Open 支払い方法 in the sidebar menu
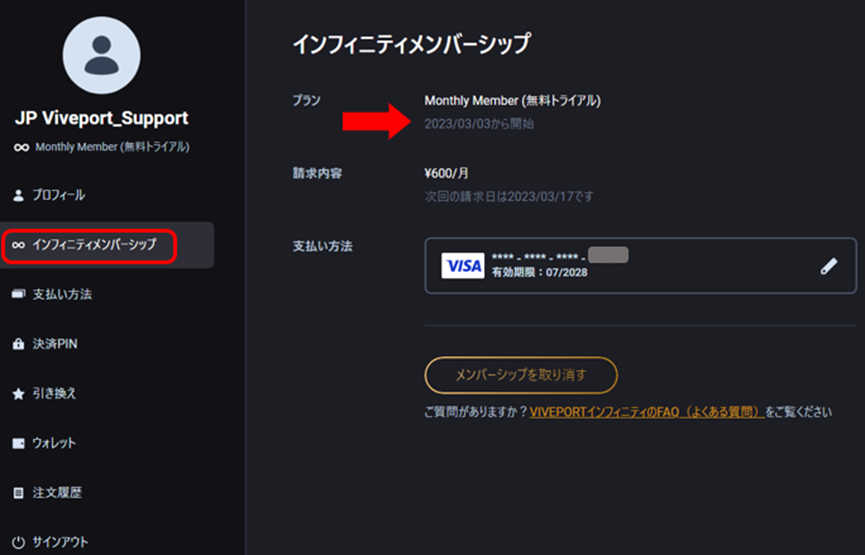The height and width of the screenshot is (555, 865). pos(62,294)
